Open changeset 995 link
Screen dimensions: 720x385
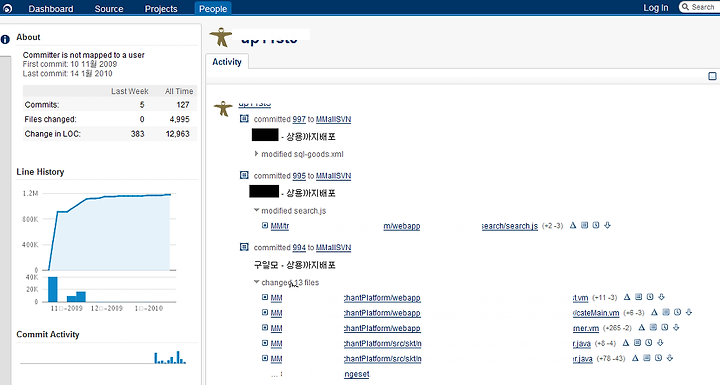pyautogui.click(x=299, y=176)
